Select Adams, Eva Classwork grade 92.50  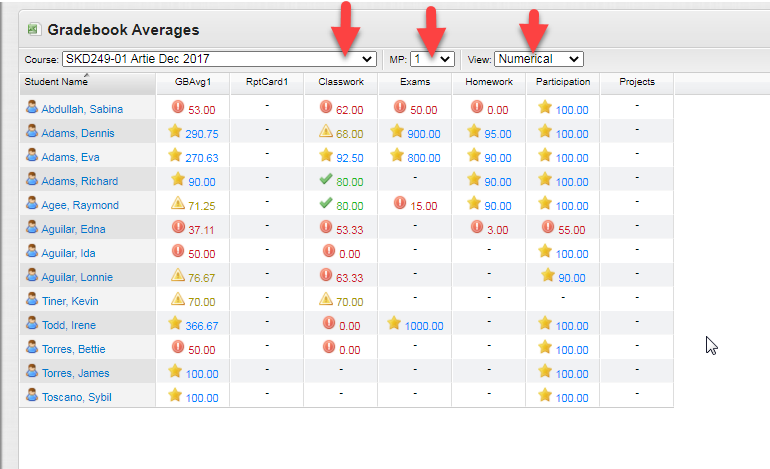(350, 158)
